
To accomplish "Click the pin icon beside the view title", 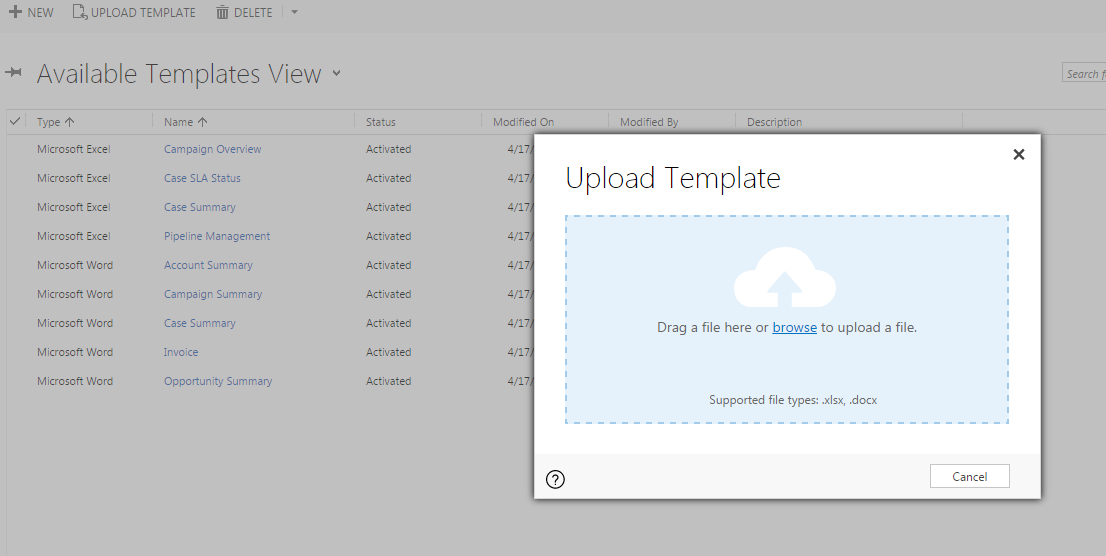I will [x=13, y=73].
